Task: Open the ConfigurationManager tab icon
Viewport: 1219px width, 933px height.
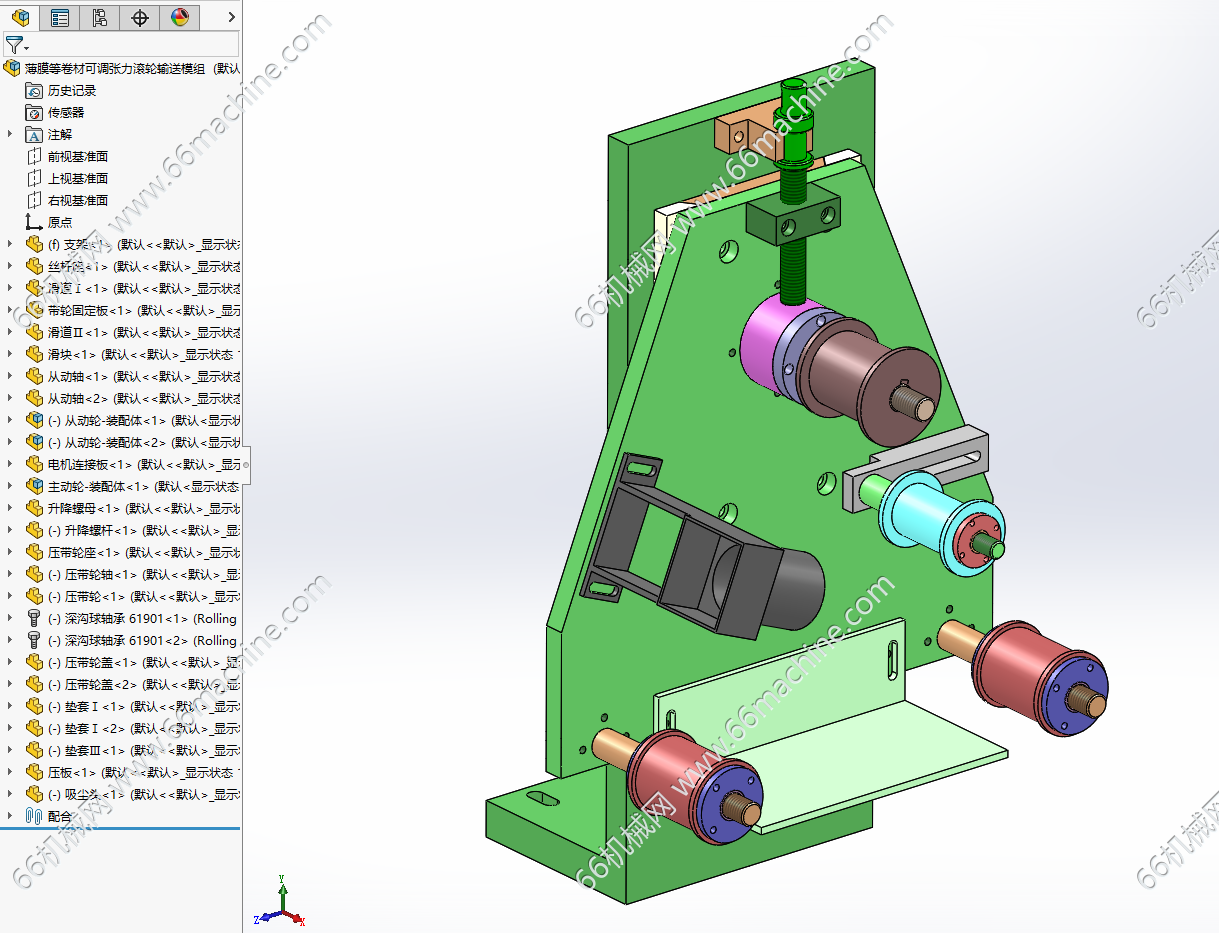Action: pyautogui.click(x=99, y=17)
